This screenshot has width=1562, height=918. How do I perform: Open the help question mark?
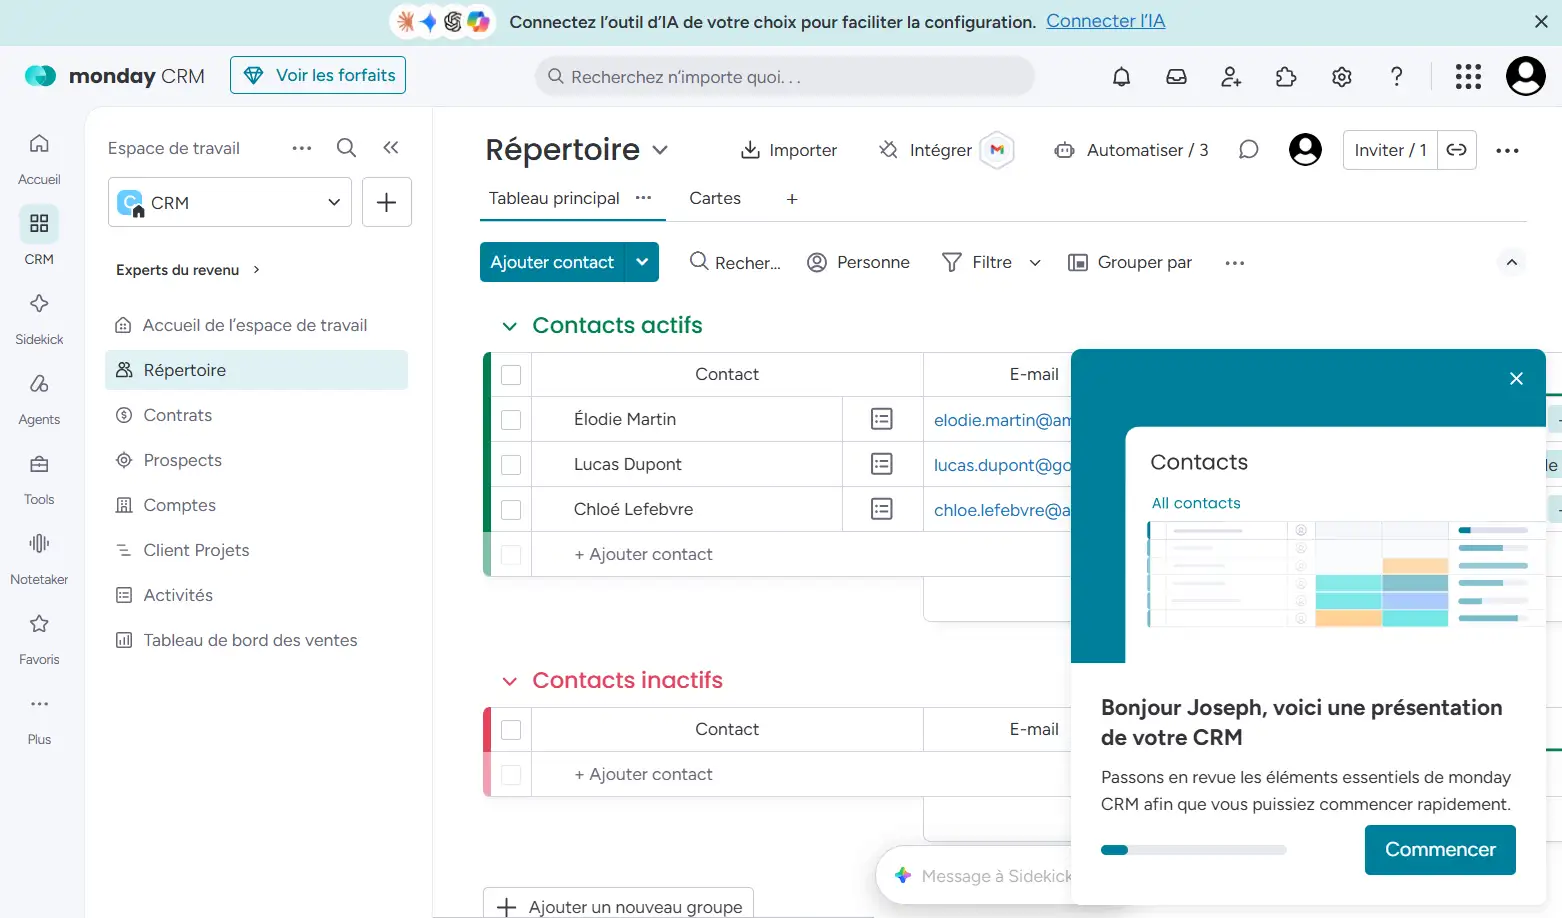(x=1397, y=77)
